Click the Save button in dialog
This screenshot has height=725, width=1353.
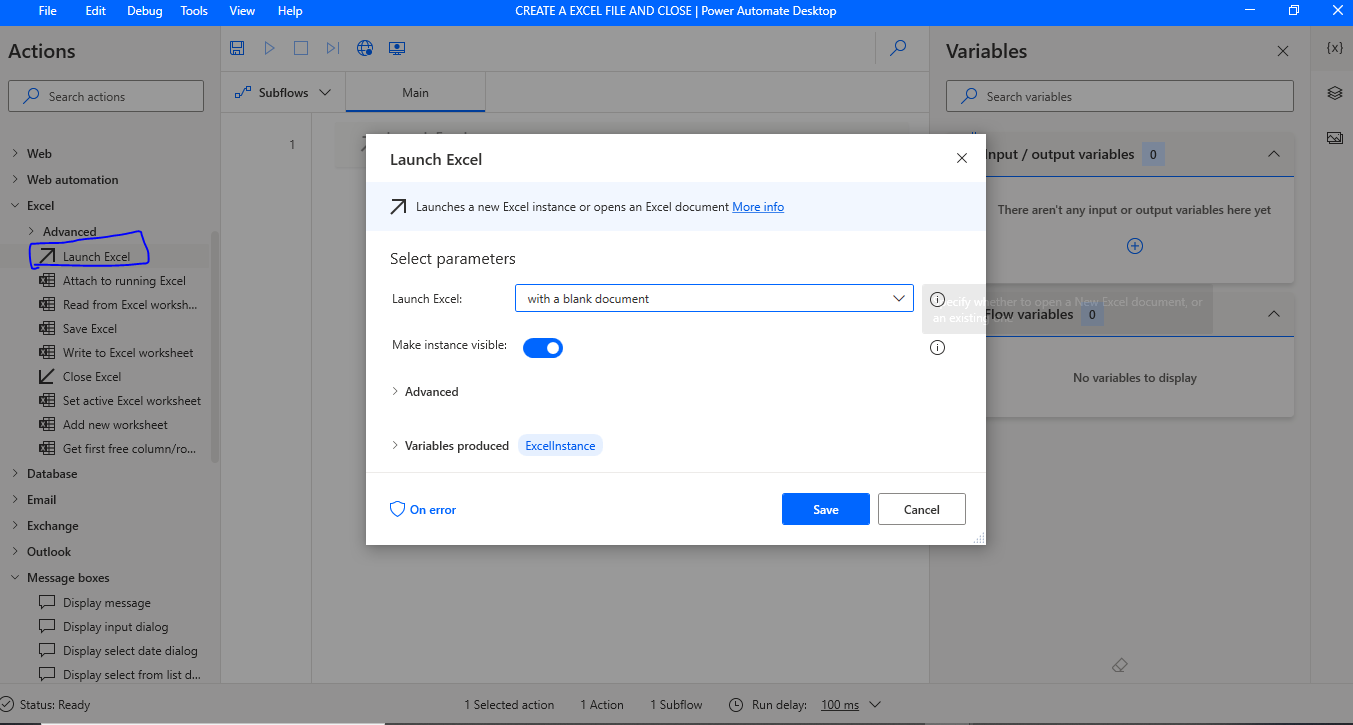(826, 509)
